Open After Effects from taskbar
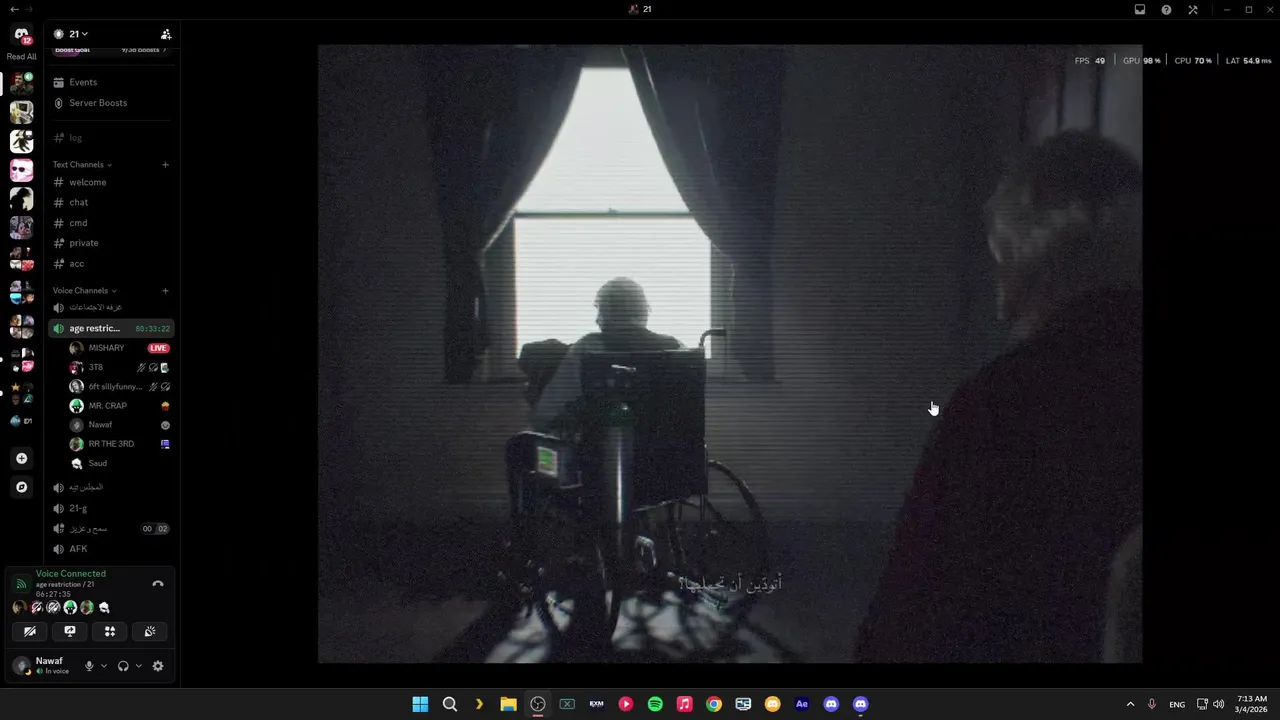 coord(801,704)
